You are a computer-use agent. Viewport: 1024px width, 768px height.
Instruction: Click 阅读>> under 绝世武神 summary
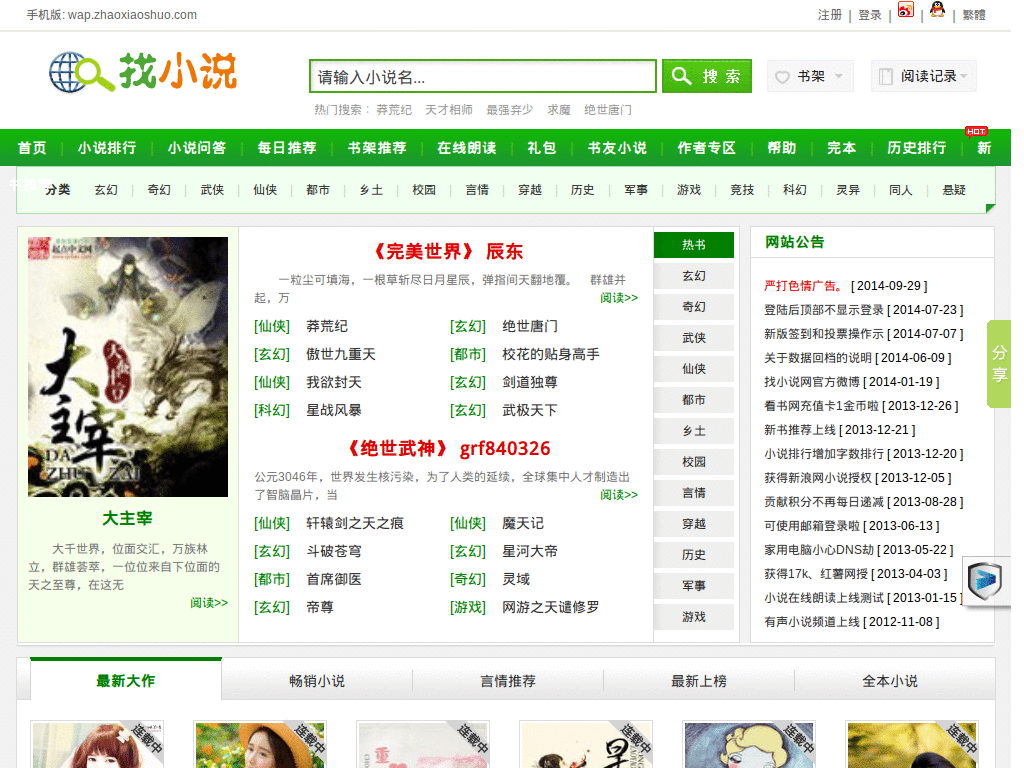tap(619, 495)
